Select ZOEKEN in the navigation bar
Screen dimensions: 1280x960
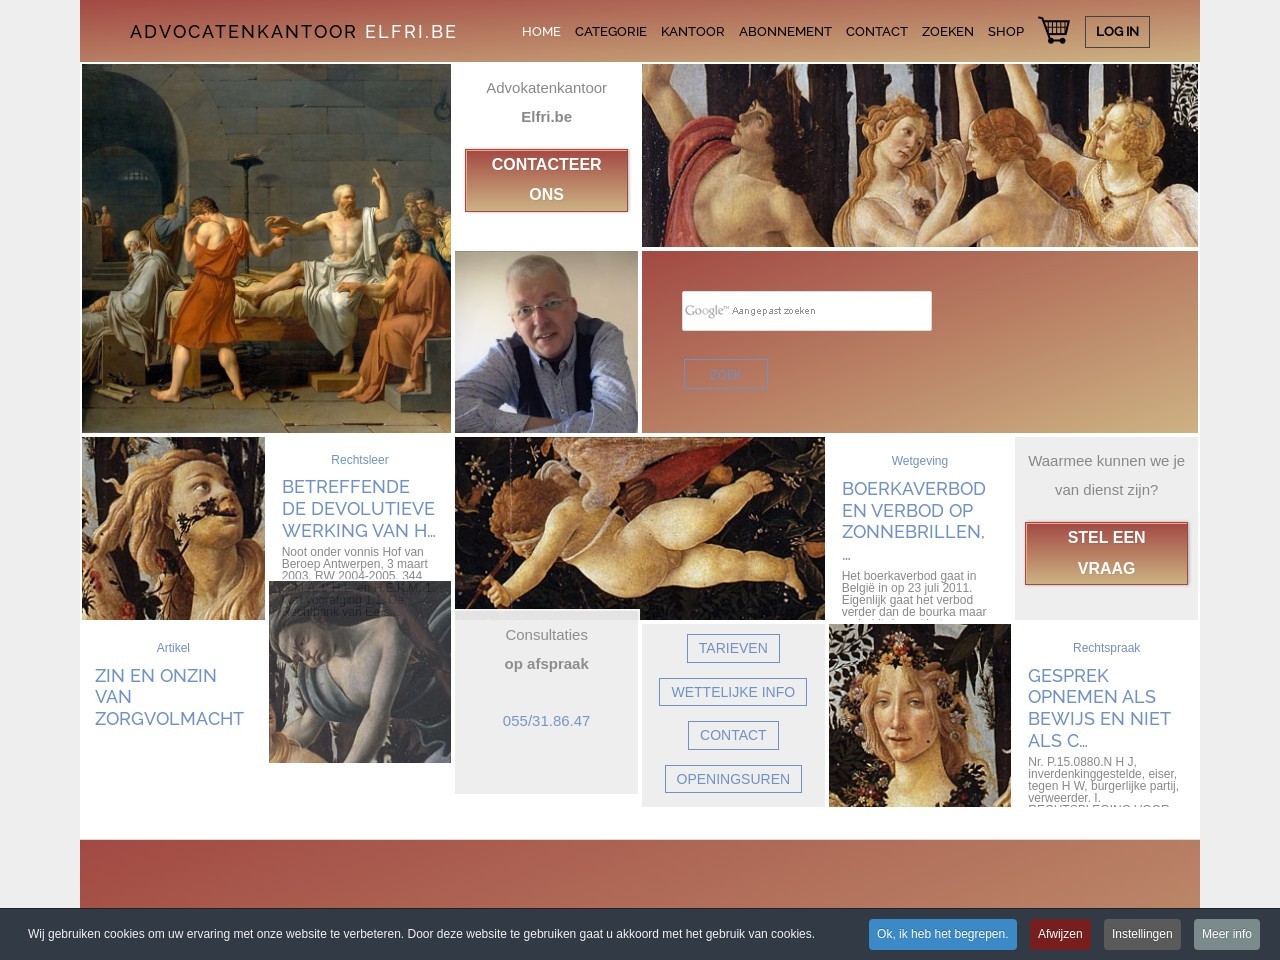948,31
